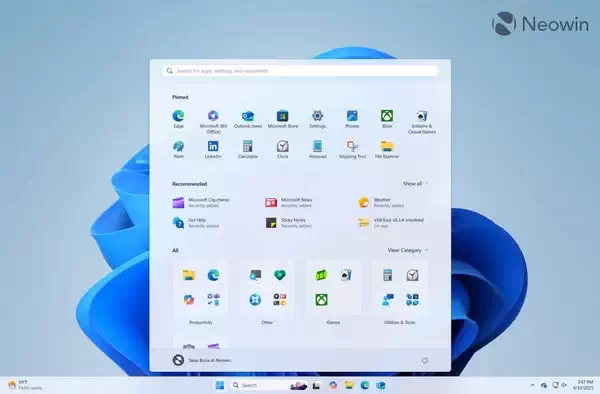Open recommended Microsoft News
The image size is (600, 394).
(289, 202)
